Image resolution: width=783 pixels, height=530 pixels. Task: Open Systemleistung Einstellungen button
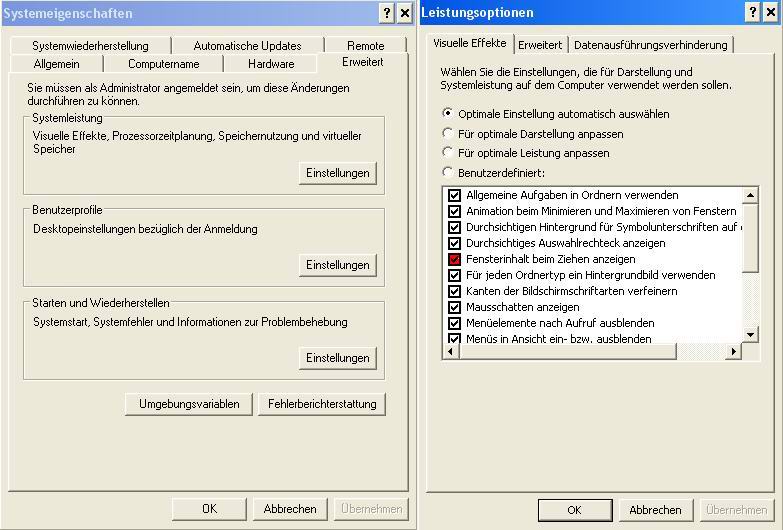click(338, 173)
